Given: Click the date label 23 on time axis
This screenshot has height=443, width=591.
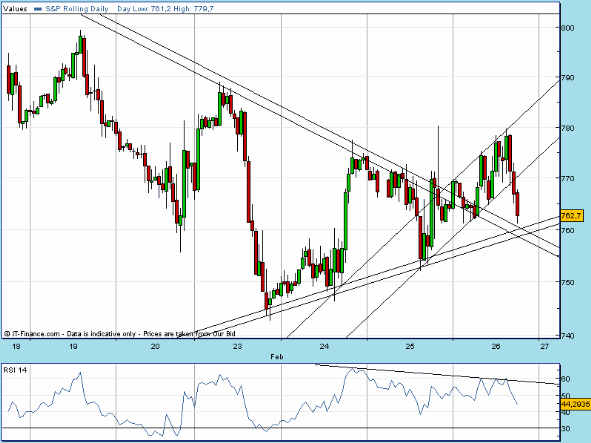Looking at the screenshot, I should coord(237,346).
